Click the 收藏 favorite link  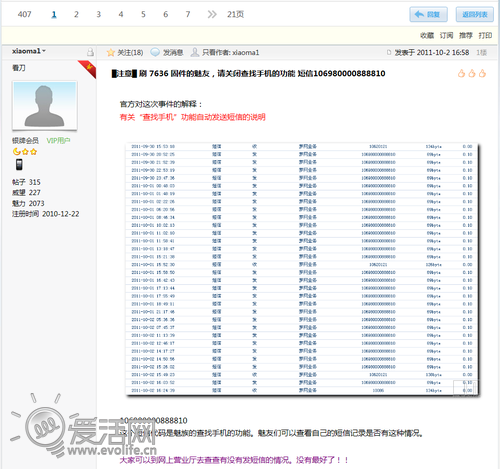427,35
